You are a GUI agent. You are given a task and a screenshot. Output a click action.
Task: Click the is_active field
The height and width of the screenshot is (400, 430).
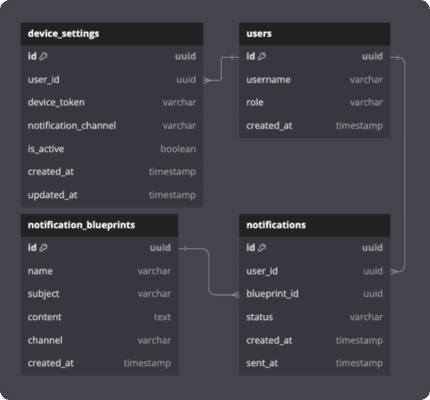click(112, 149)
